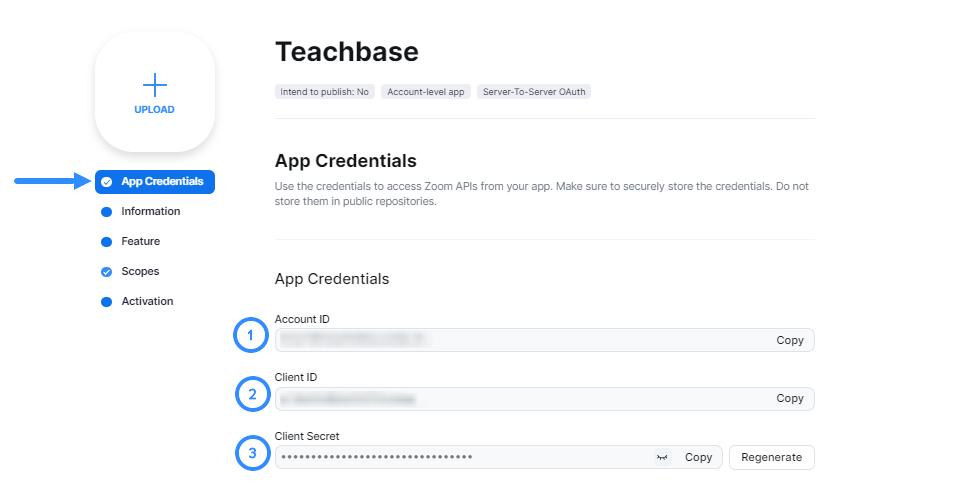Screen dimensions: 954x497
Task: Click the Client ID label
Action: pos(296,377)
